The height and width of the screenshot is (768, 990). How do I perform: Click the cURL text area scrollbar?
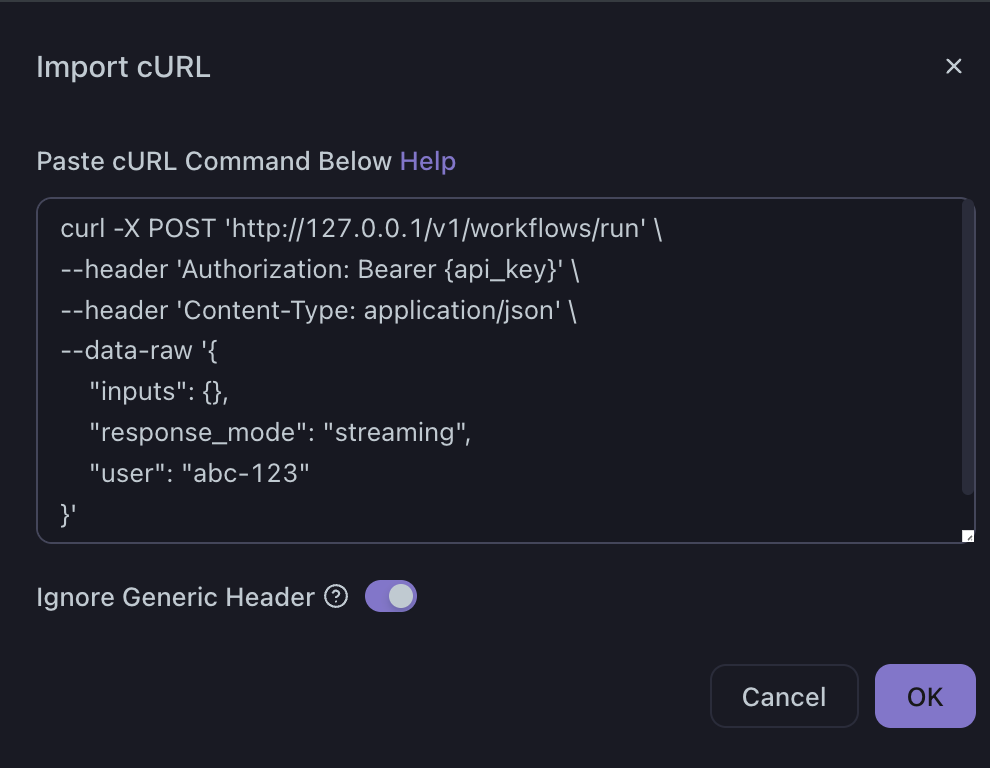pos(967,350)
